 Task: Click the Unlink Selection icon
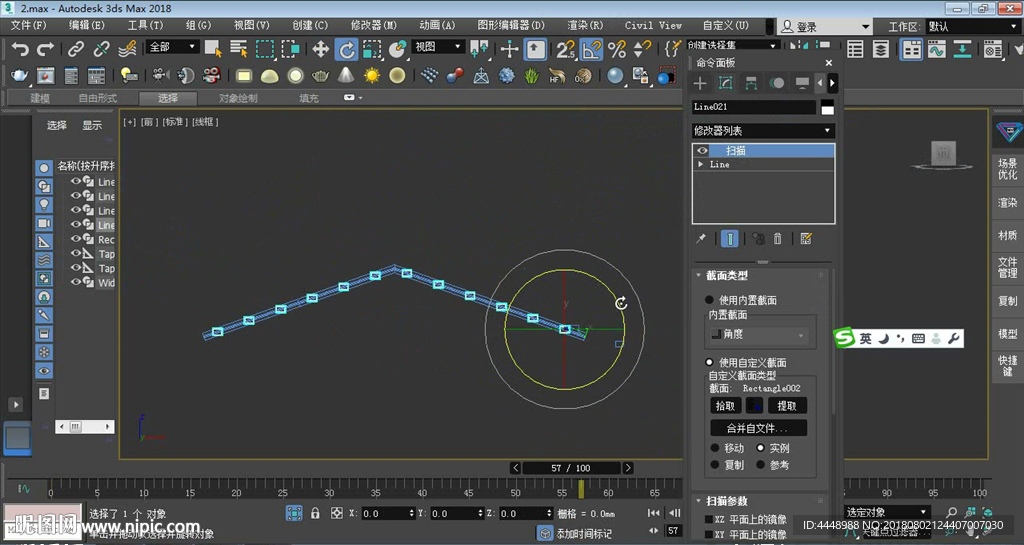101,49
